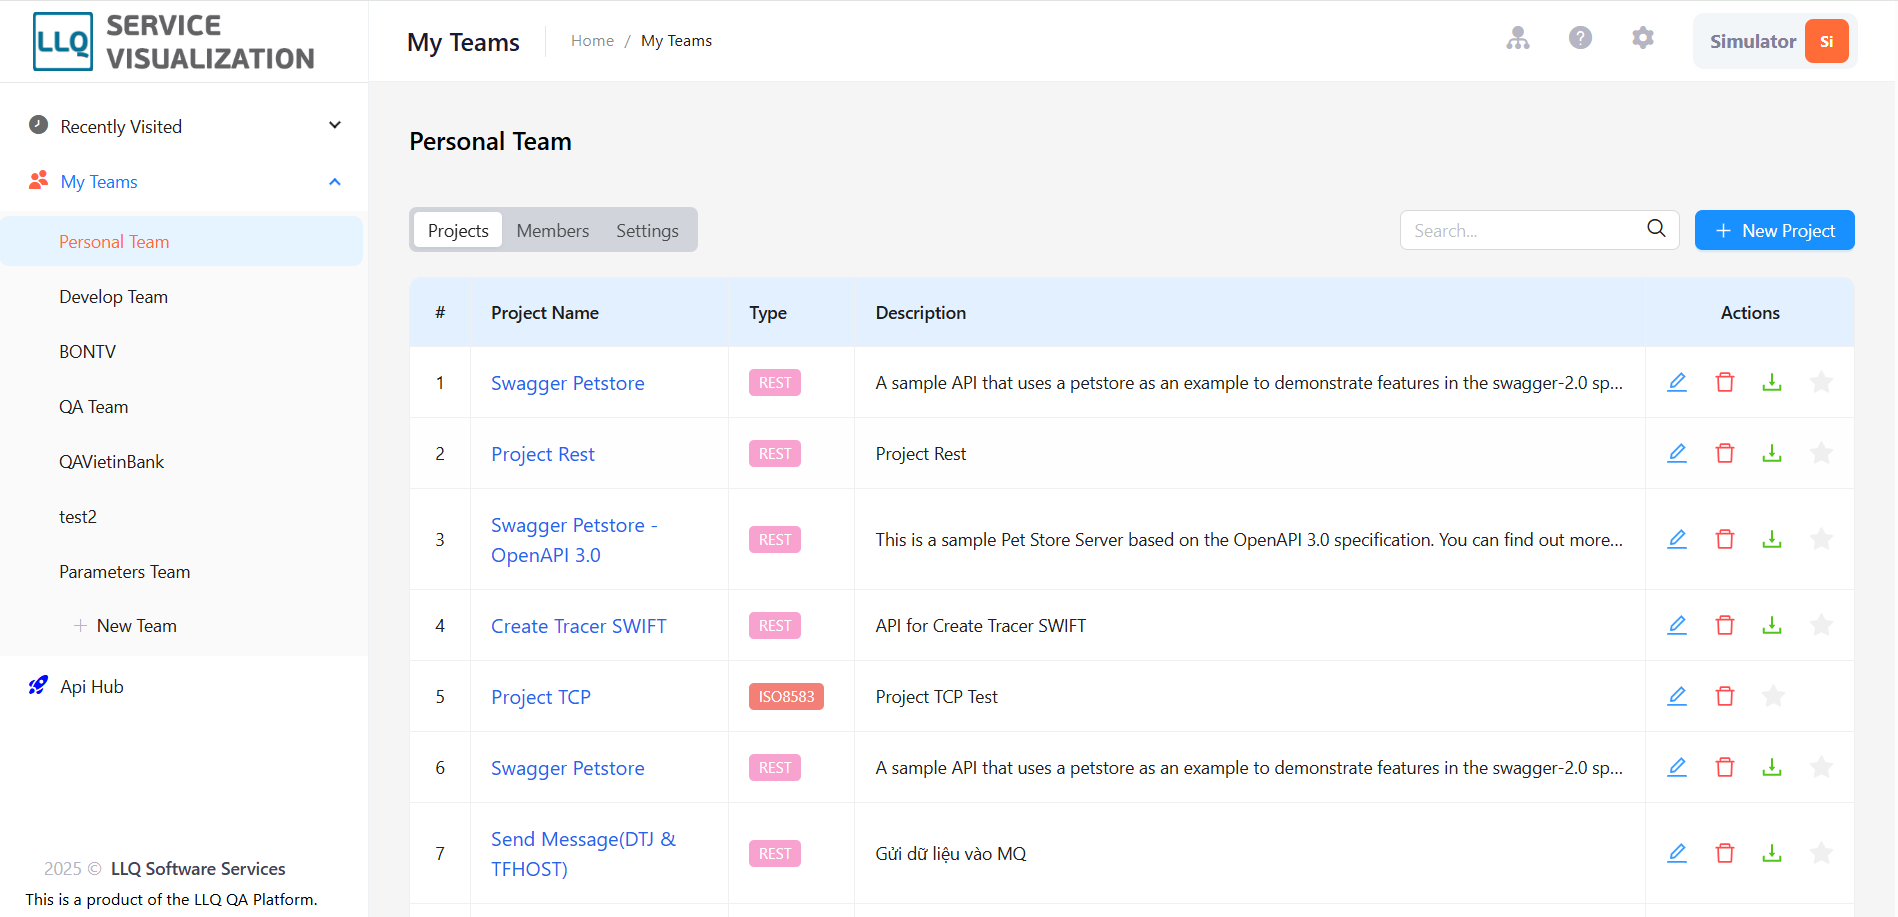Screen dimensions: 1898x917
Task: Delete the row 6 Swagger Petstore project
Action: point(1725,767)
